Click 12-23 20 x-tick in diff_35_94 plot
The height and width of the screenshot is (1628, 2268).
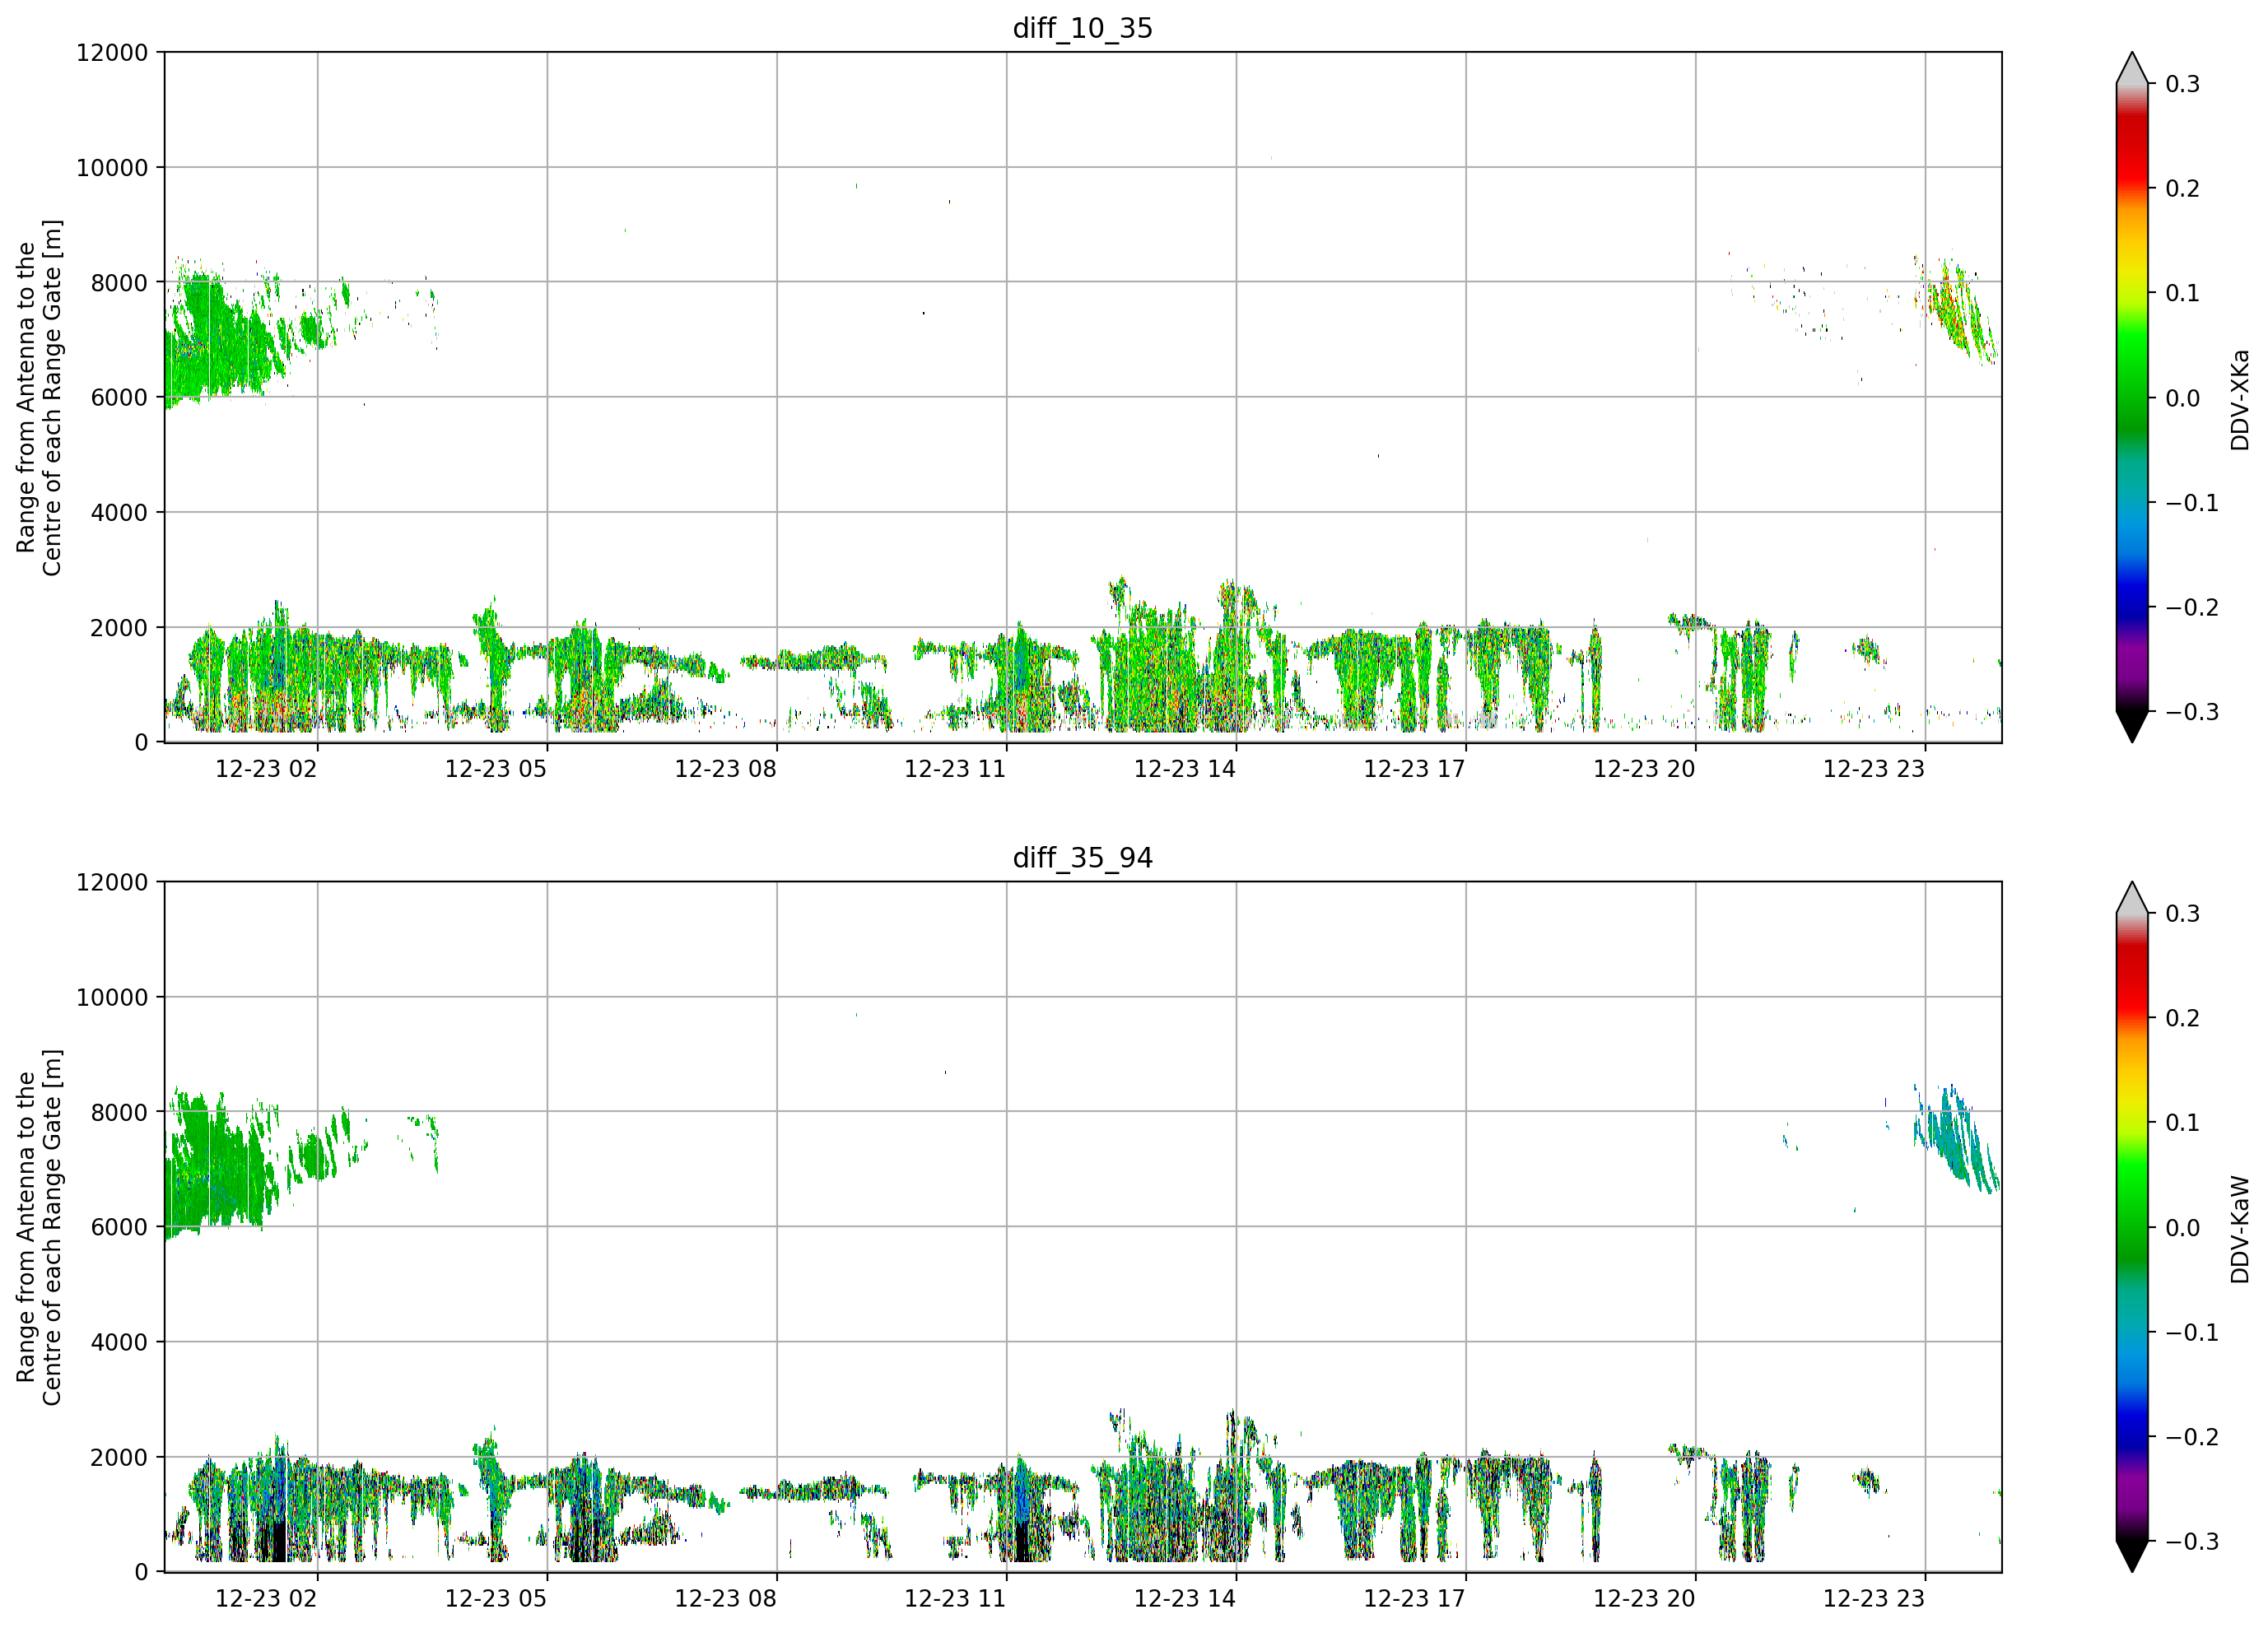tap(1644, 1598)
